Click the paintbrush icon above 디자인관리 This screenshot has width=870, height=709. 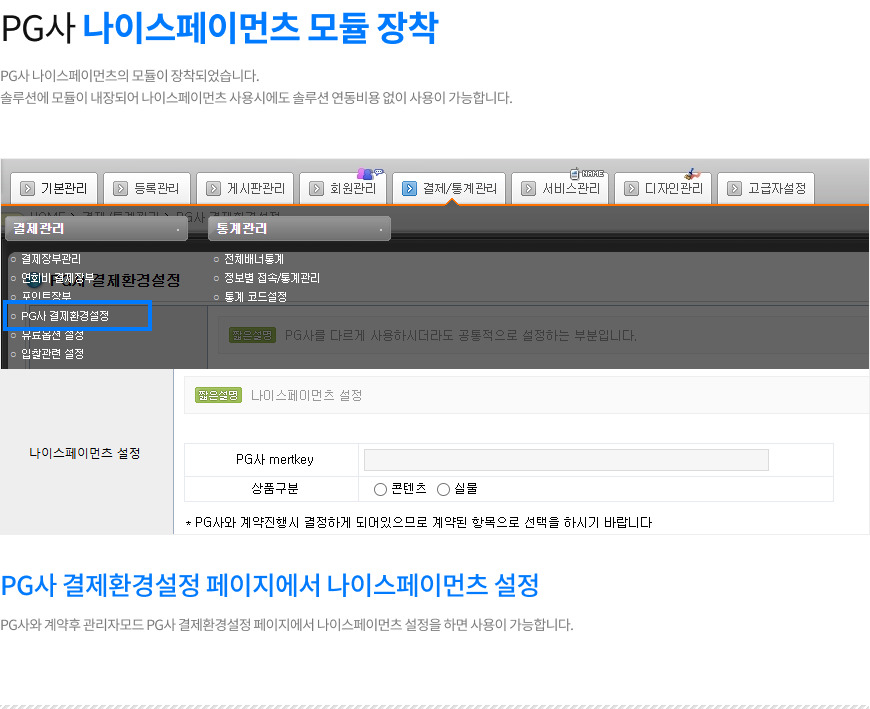(692, 174)
